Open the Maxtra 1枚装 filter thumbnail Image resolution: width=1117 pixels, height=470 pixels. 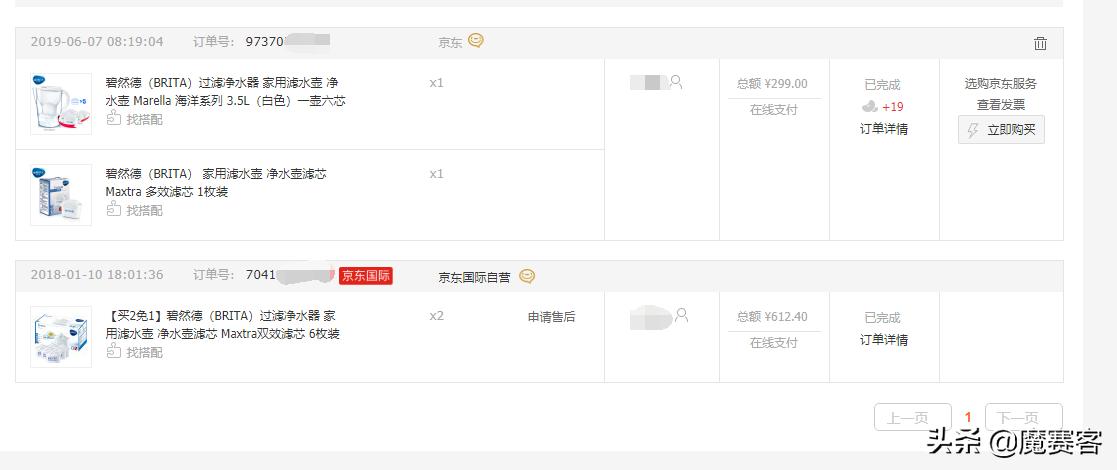(x=61, y=194)
